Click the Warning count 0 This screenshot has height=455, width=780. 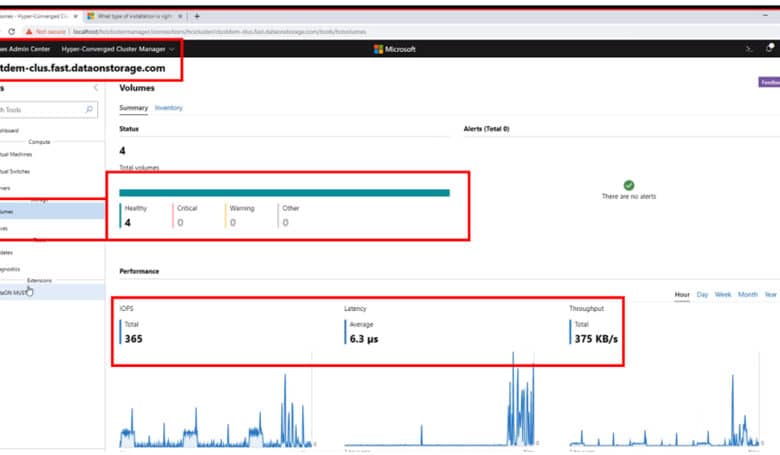(233, 223)
